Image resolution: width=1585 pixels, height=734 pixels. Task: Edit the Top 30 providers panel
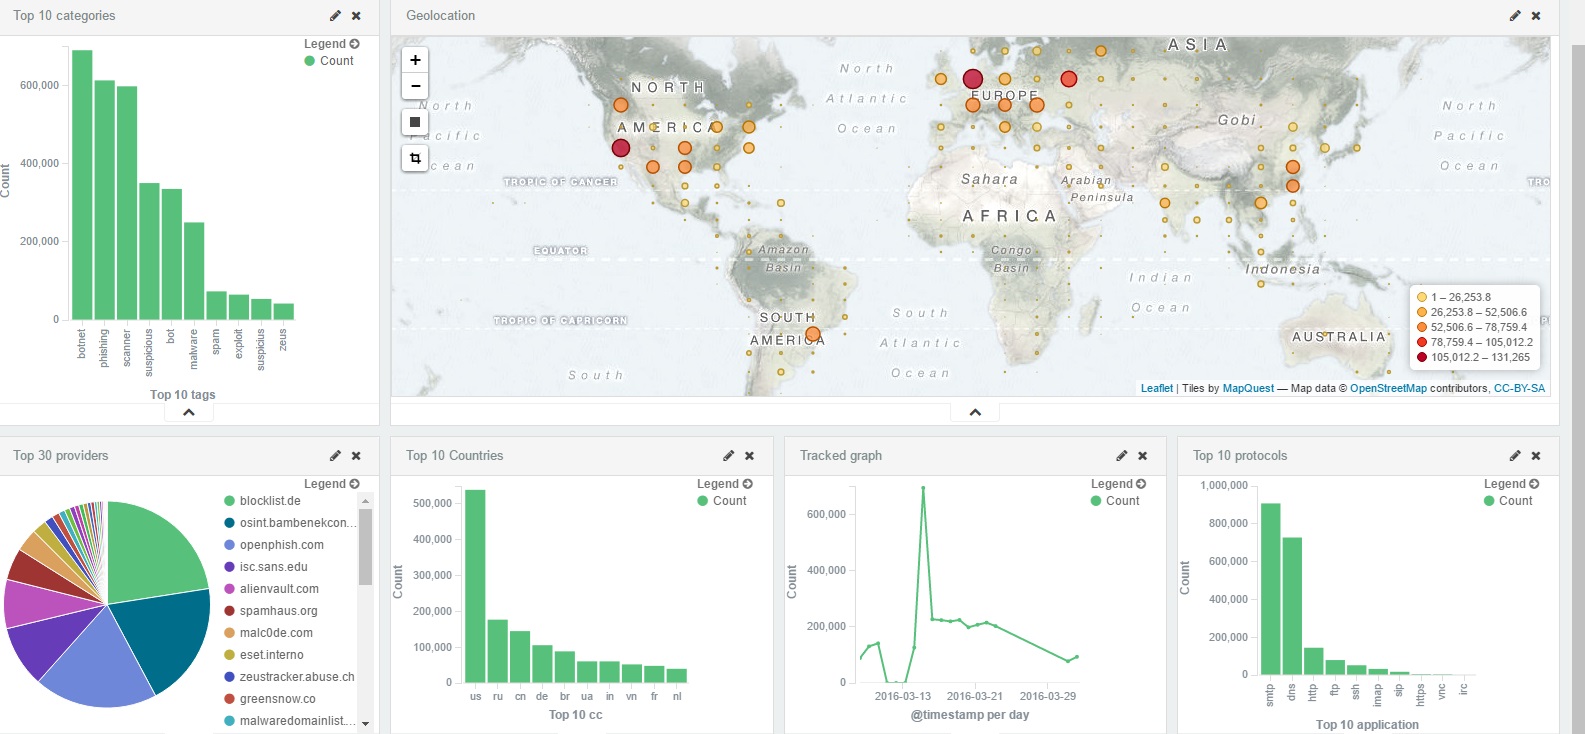click(335, 456)
